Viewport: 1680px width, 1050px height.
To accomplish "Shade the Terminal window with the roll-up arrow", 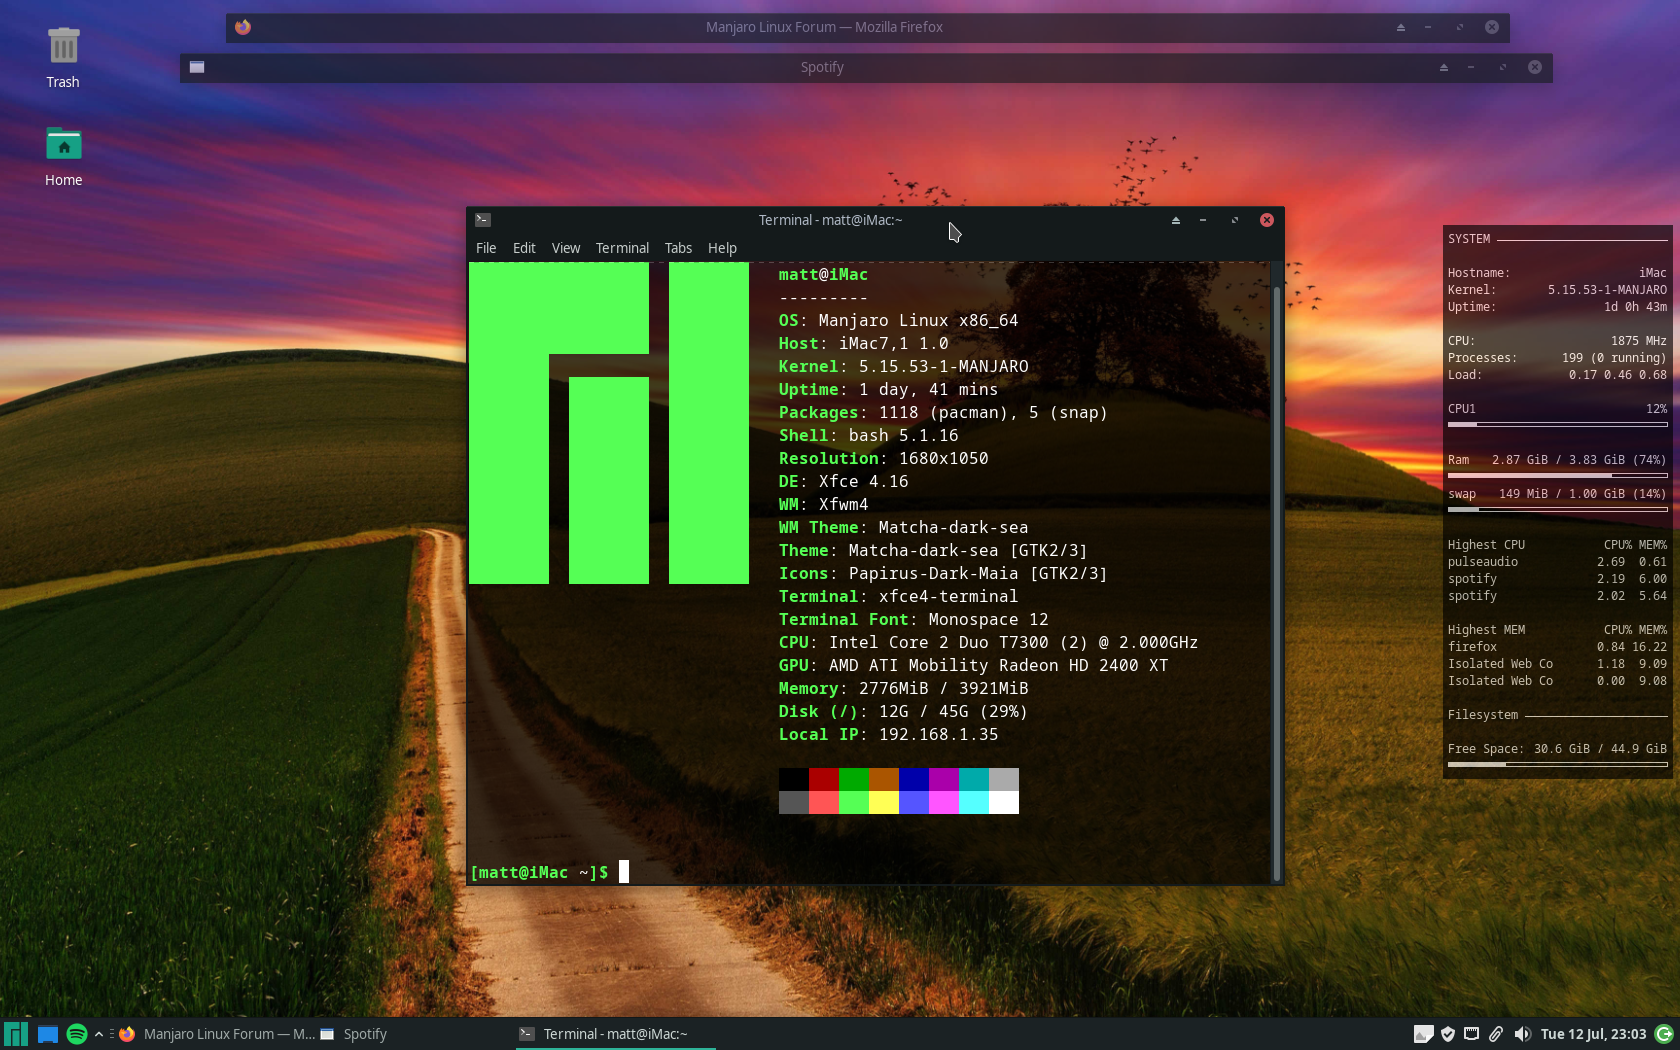I will (x=1176, y=220).
